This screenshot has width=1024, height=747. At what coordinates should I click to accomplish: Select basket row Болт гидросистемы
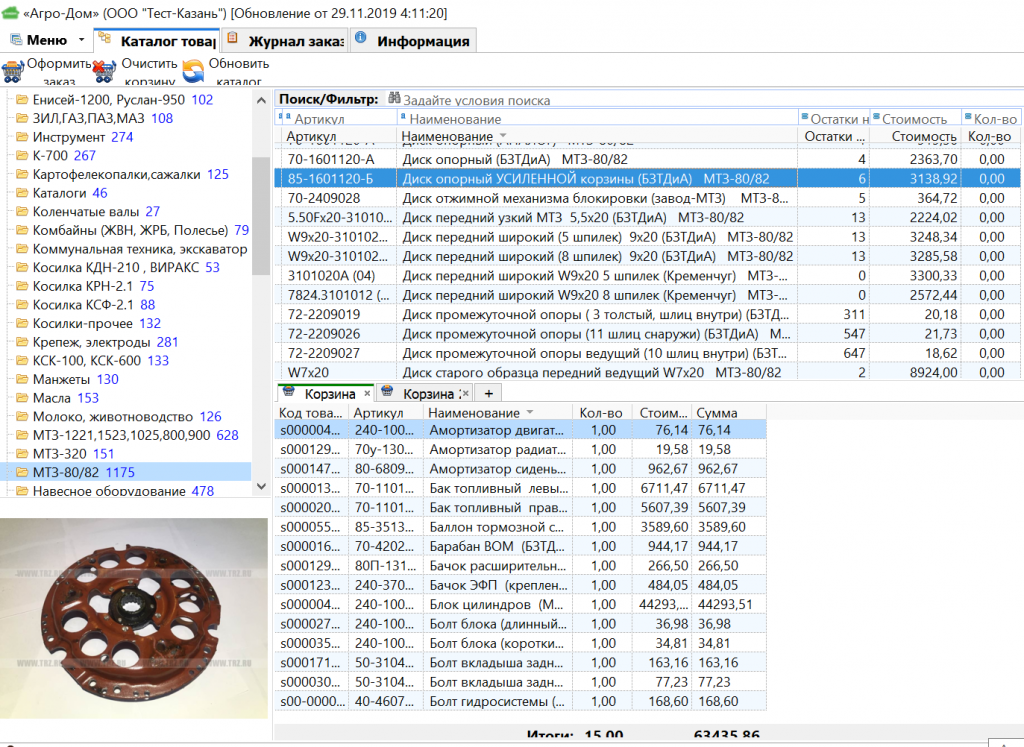pyautogui.click(x=520, y=701)
